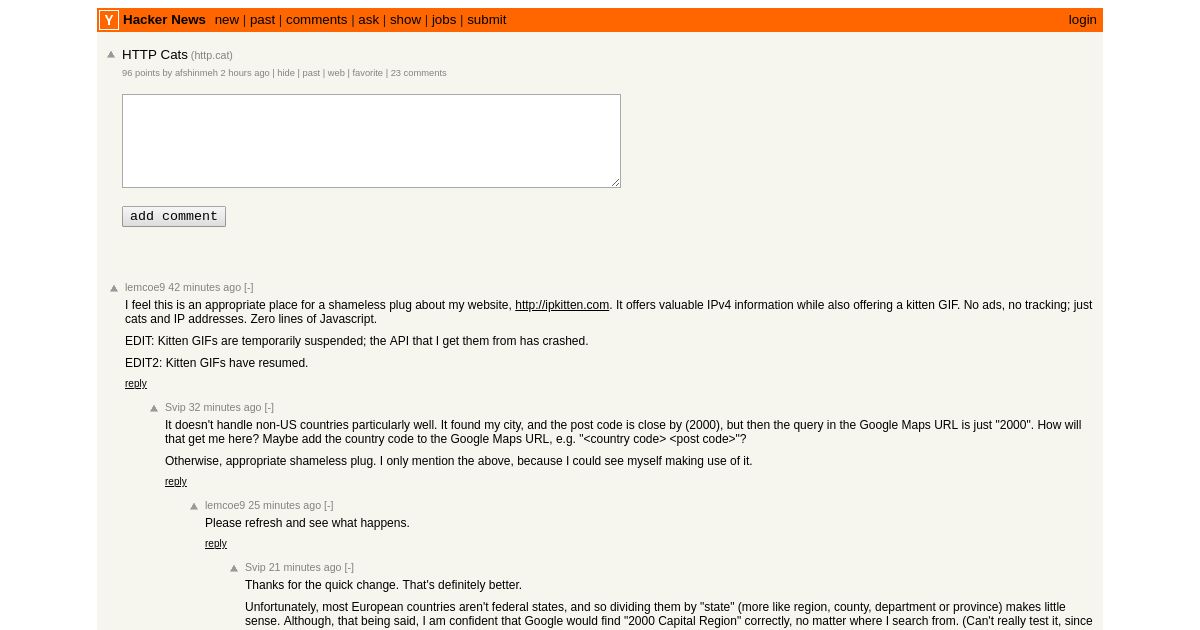
Task: Search the web for this story
Action: 336,73
